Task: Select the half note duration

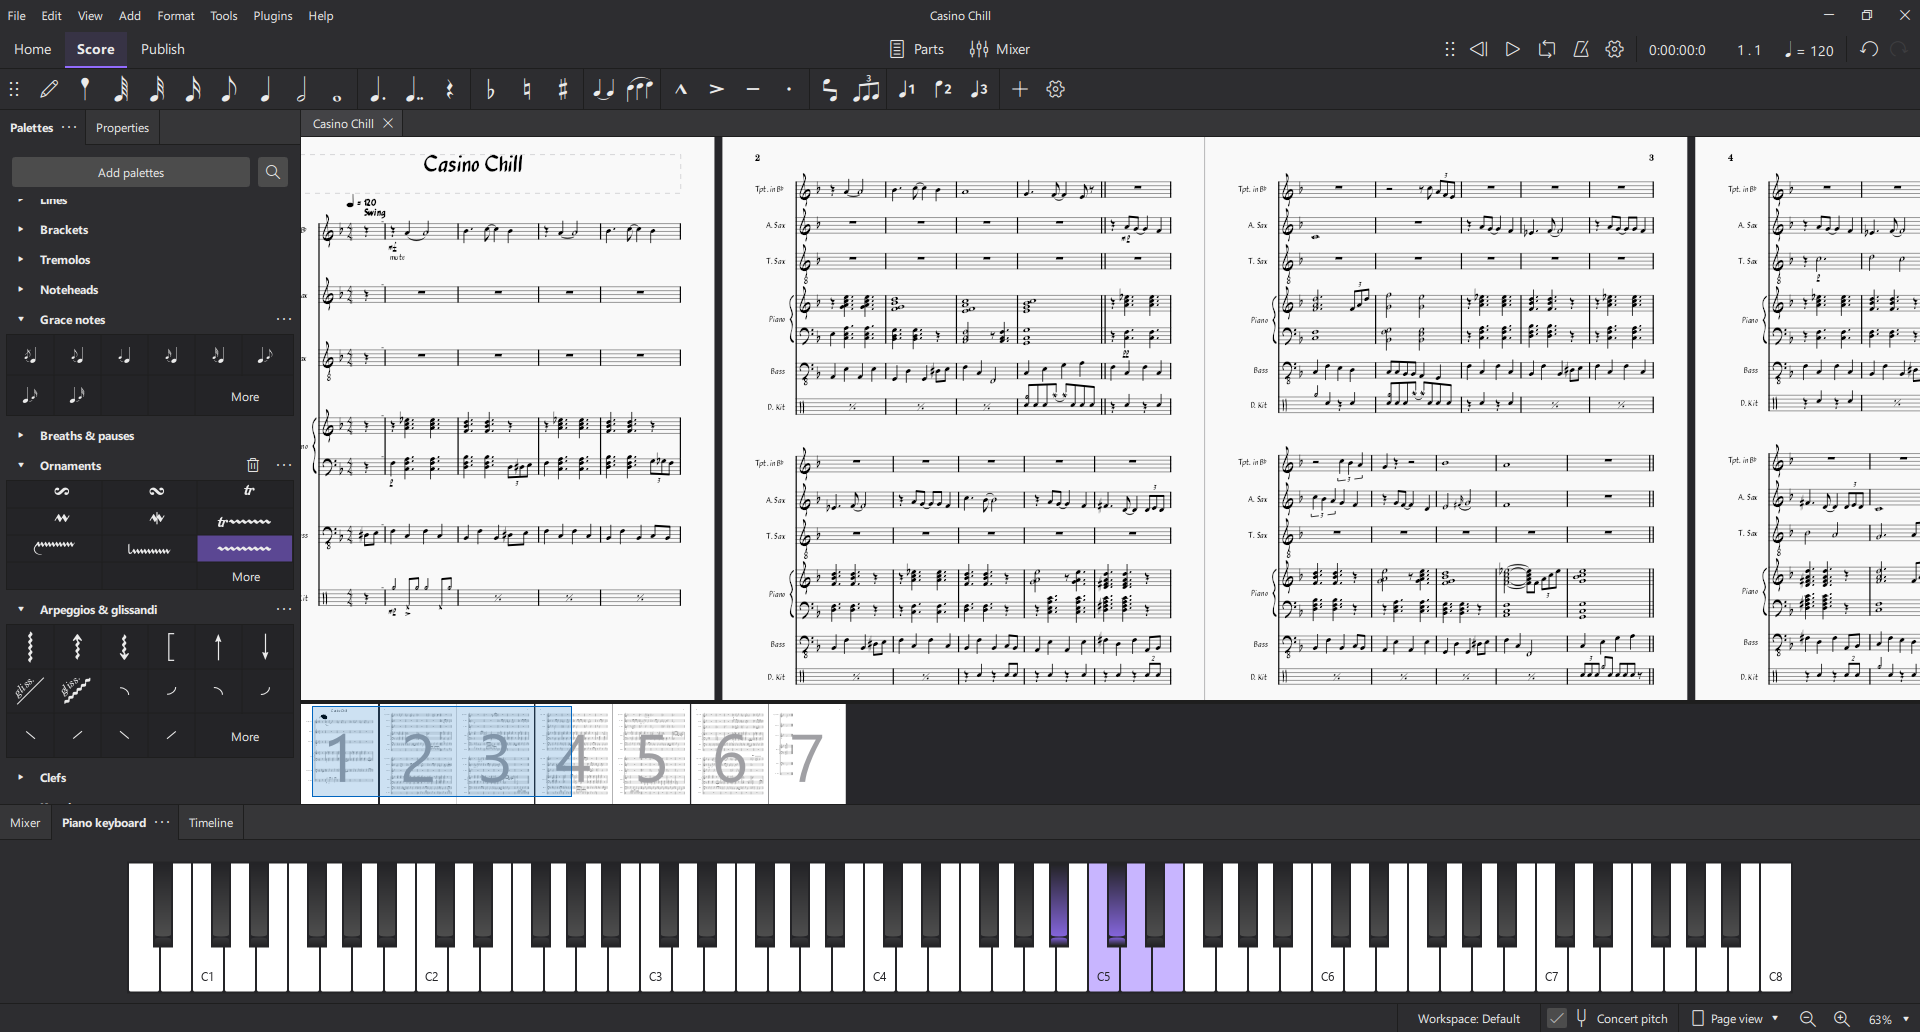Action: pyautogui.click(x=301, y=89)
